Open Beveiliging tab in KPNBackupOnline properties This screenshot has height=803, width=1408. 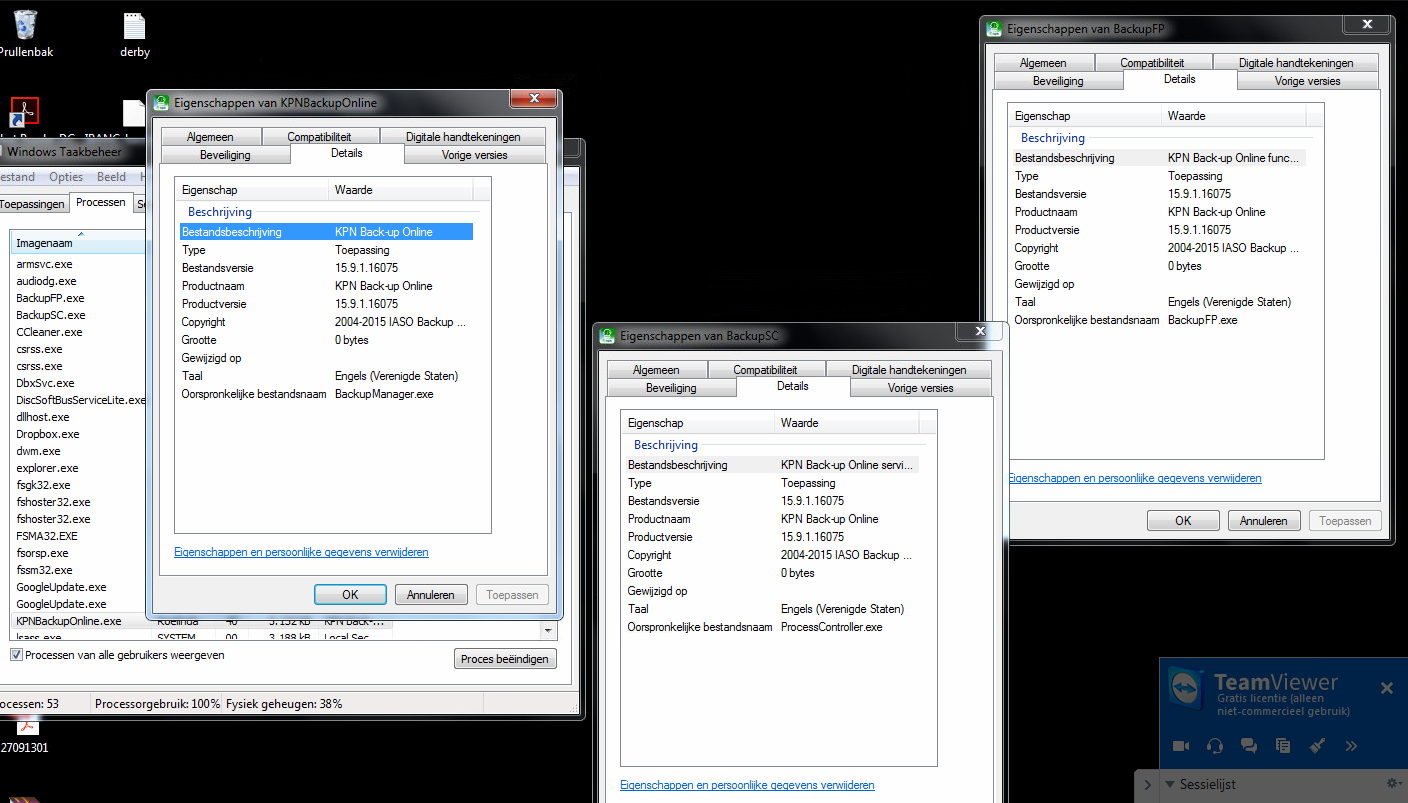[225, 155]
